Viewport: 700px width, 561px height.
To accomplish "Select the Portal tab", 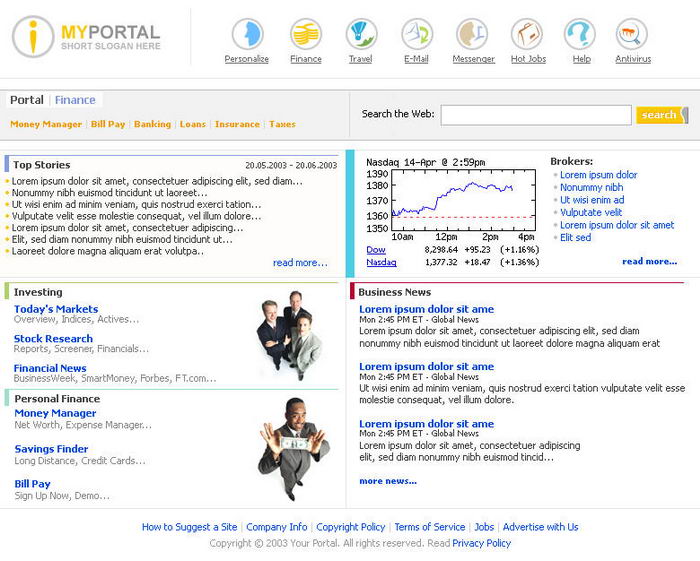I will point(27,100).
